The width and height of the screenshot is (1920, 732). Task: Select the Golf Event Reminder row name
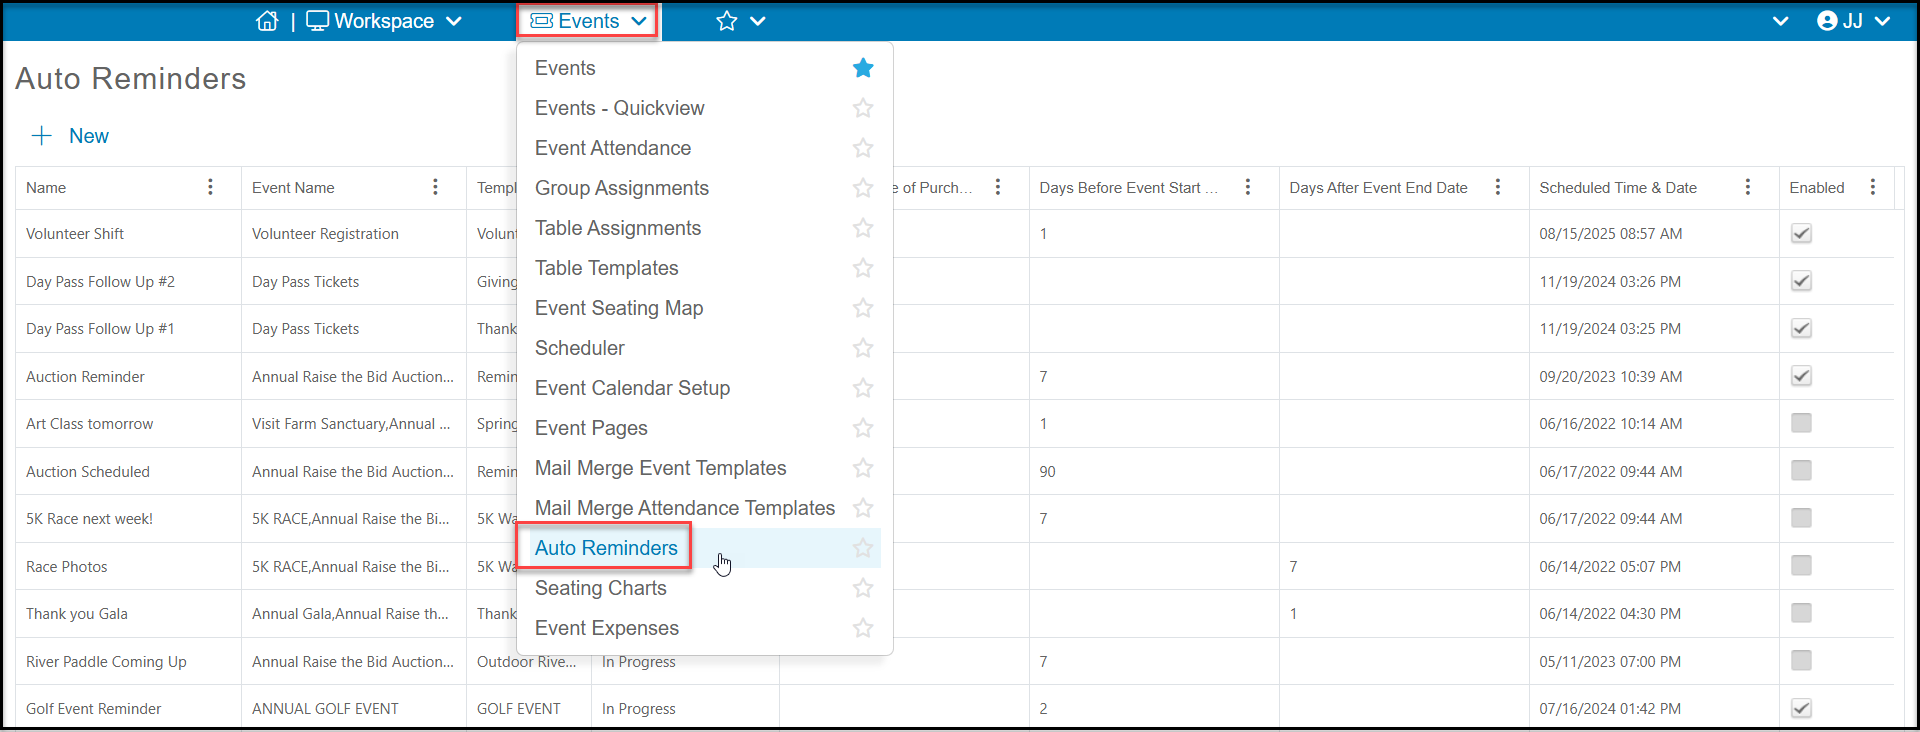pyautogui.click(x=94, y=709)
